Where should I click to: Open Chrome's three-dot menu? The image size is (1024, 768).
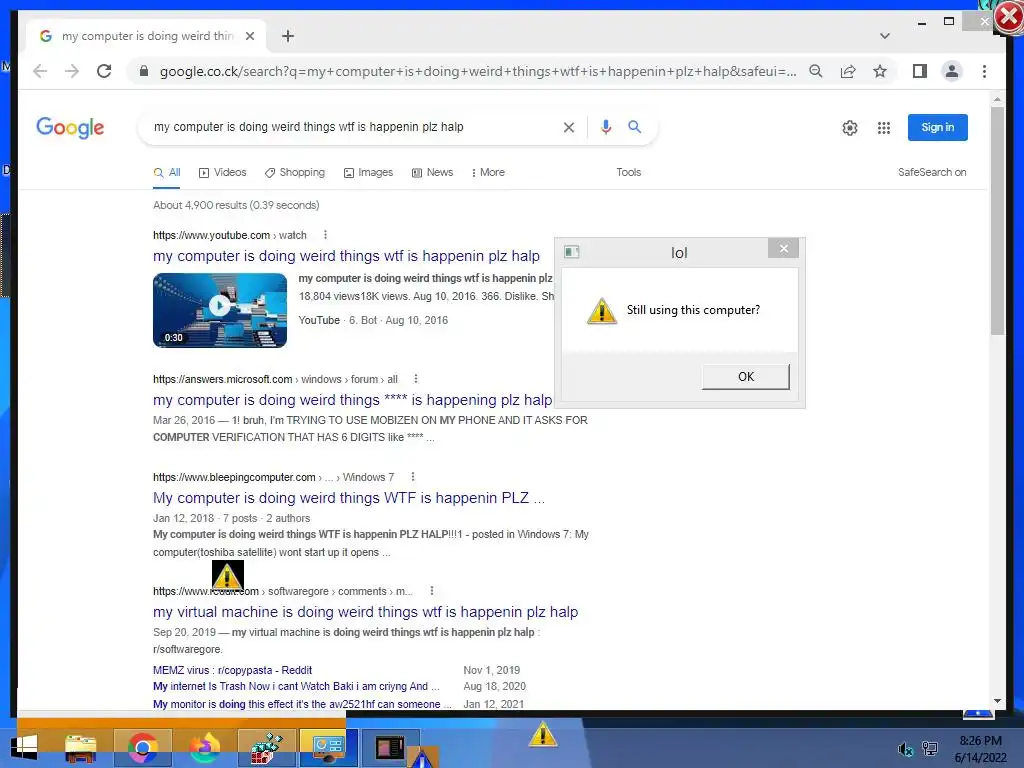coord(984,71)
